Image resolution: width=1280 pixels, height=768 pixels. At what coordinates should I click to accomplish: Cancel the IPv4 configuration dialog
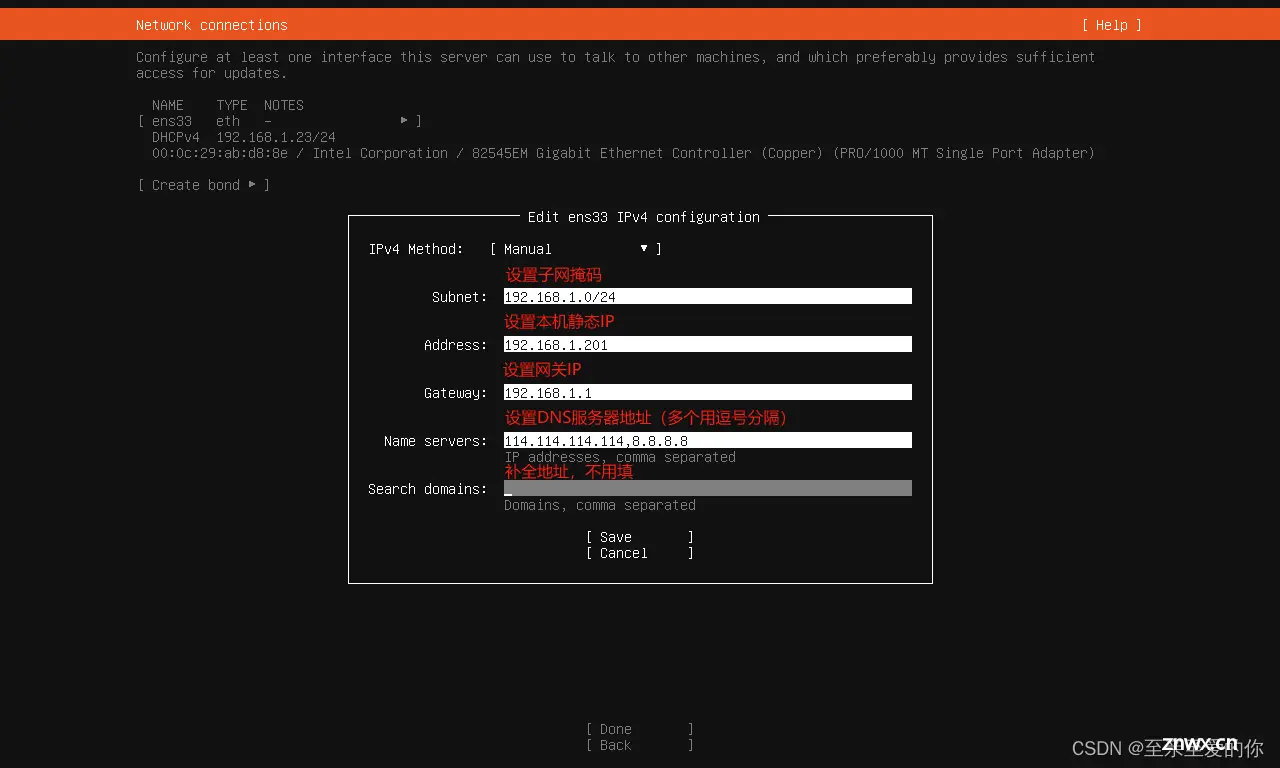640,553
